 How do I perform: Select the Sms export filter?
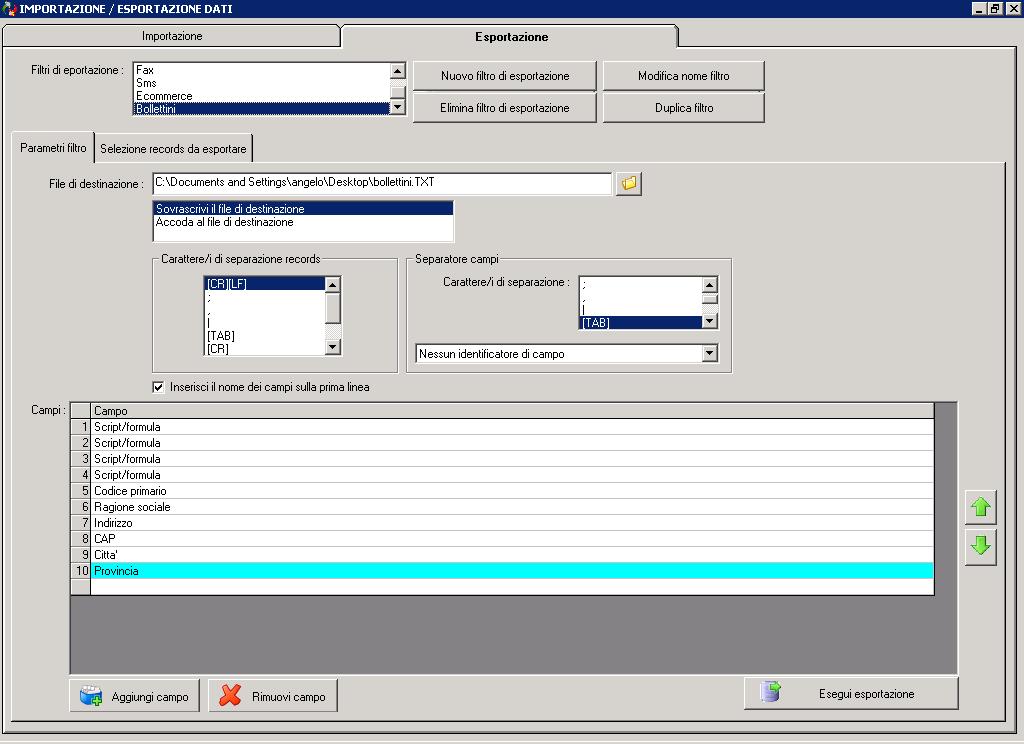click(261, 83)
